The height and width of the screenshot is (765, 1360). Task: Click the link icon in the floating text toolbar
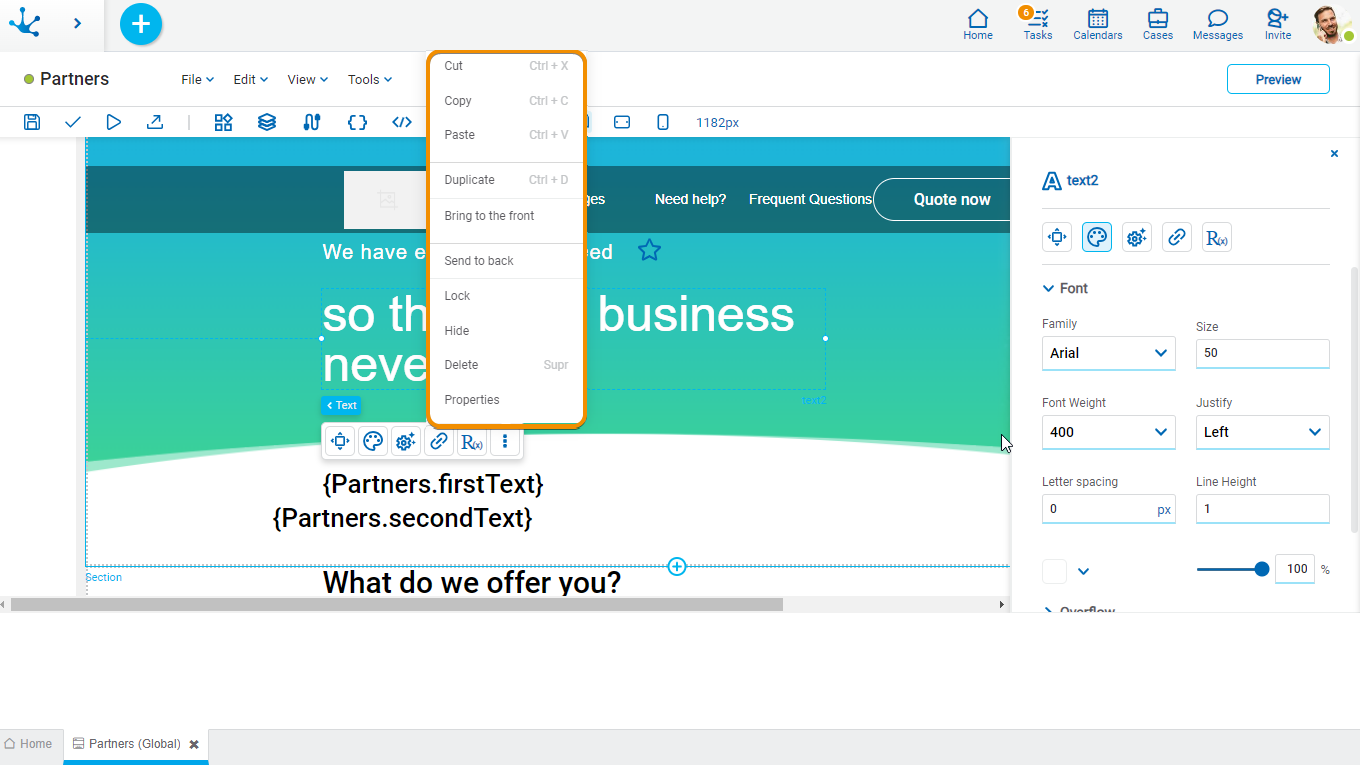coord(438,441)
